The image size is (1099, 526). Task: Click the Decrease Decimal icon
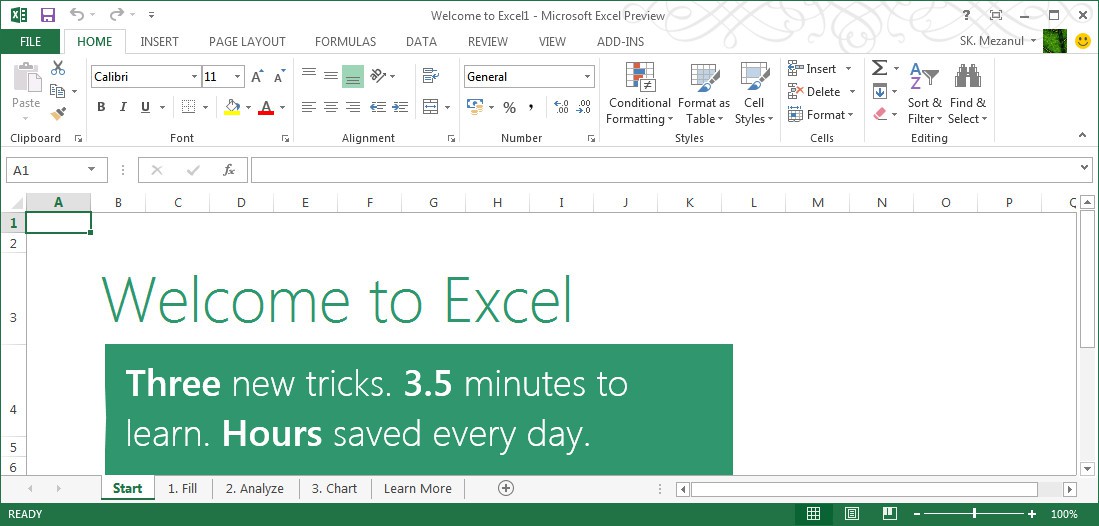[584, 107]
